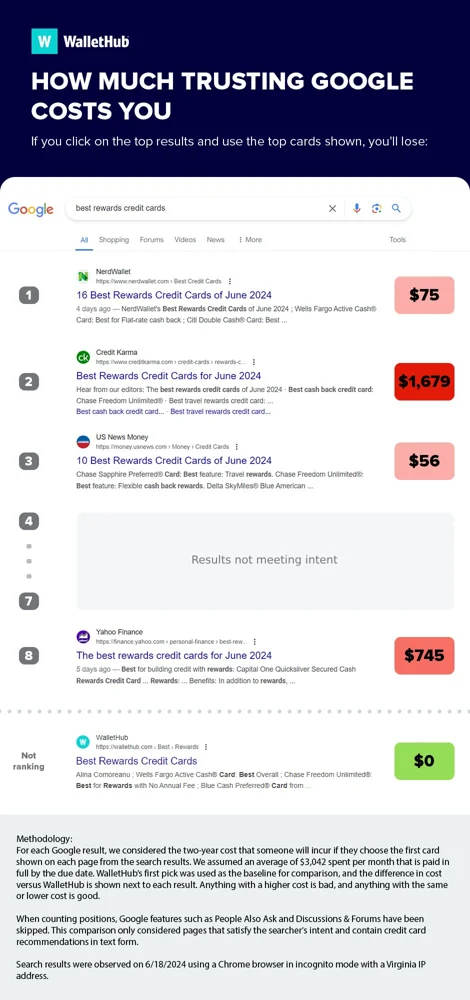Viewport: 470px width, 1000px height.
Task: Start voice search with the microphone icon
Action: [356, 209]
